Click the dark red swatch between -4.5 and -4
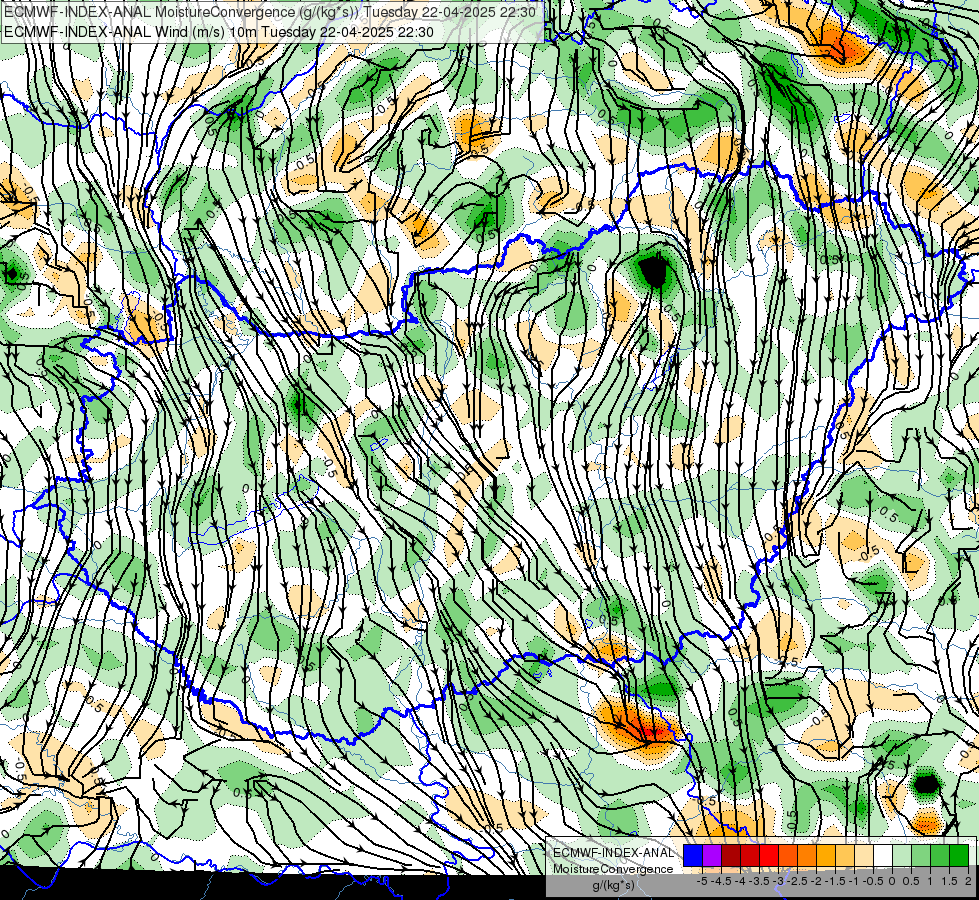 (731, 855)
